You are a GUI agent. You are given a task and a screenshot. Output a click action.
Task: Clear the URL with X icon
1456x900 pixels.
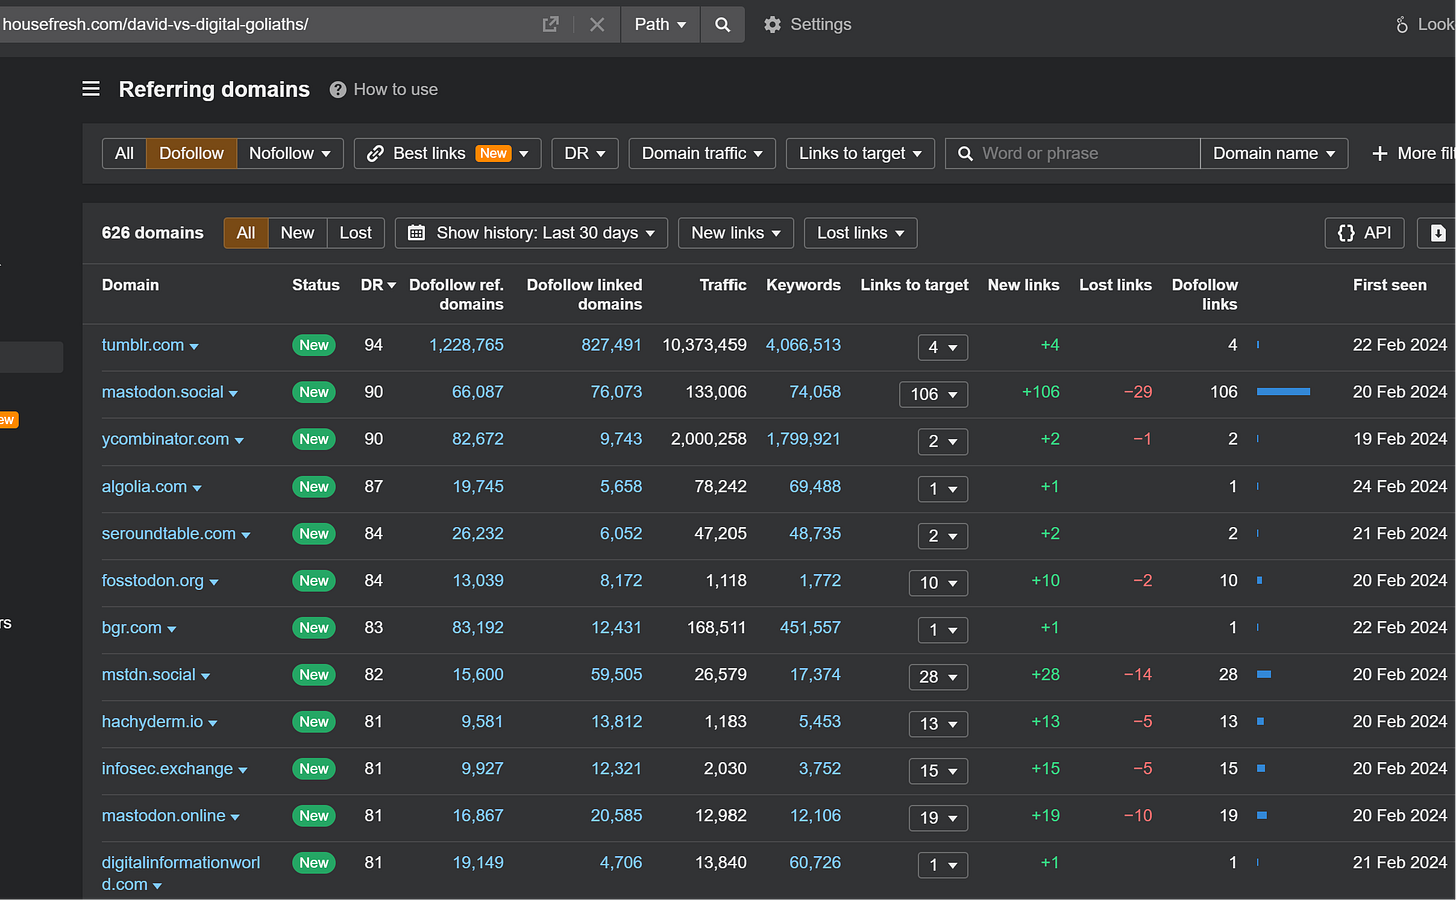pos(597,24)
